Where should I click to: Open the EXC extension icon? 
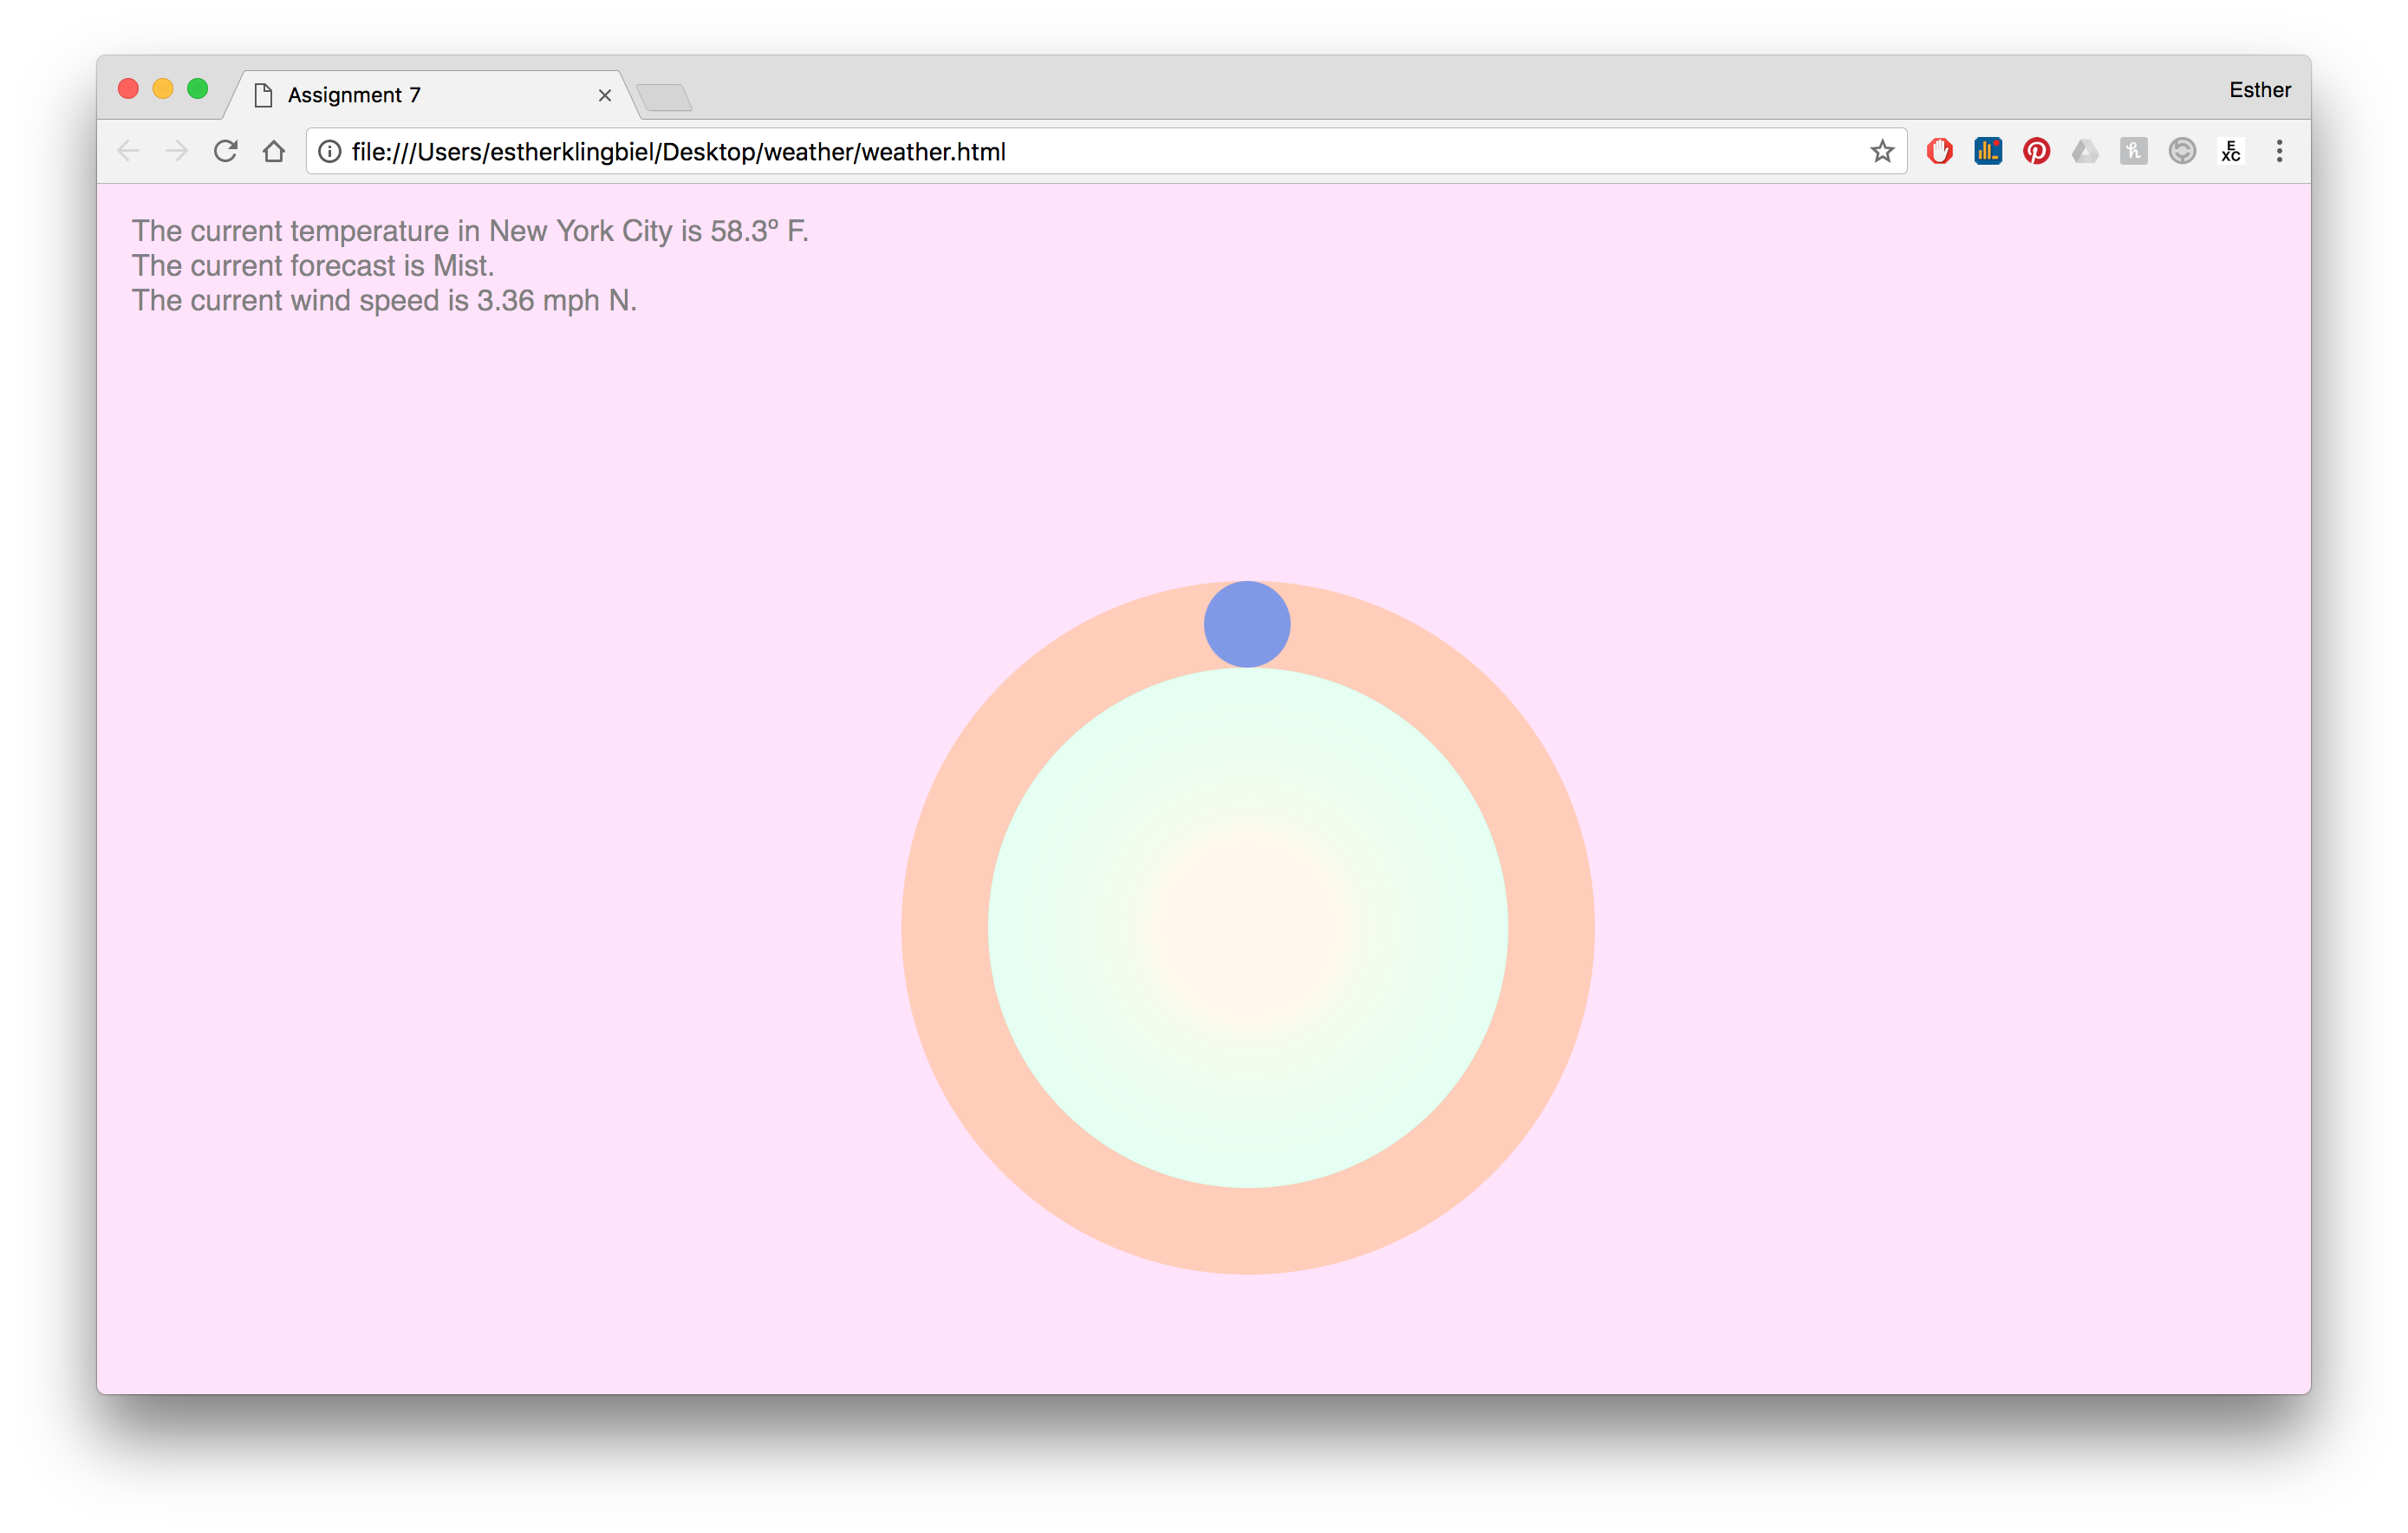pos(2231,151)
